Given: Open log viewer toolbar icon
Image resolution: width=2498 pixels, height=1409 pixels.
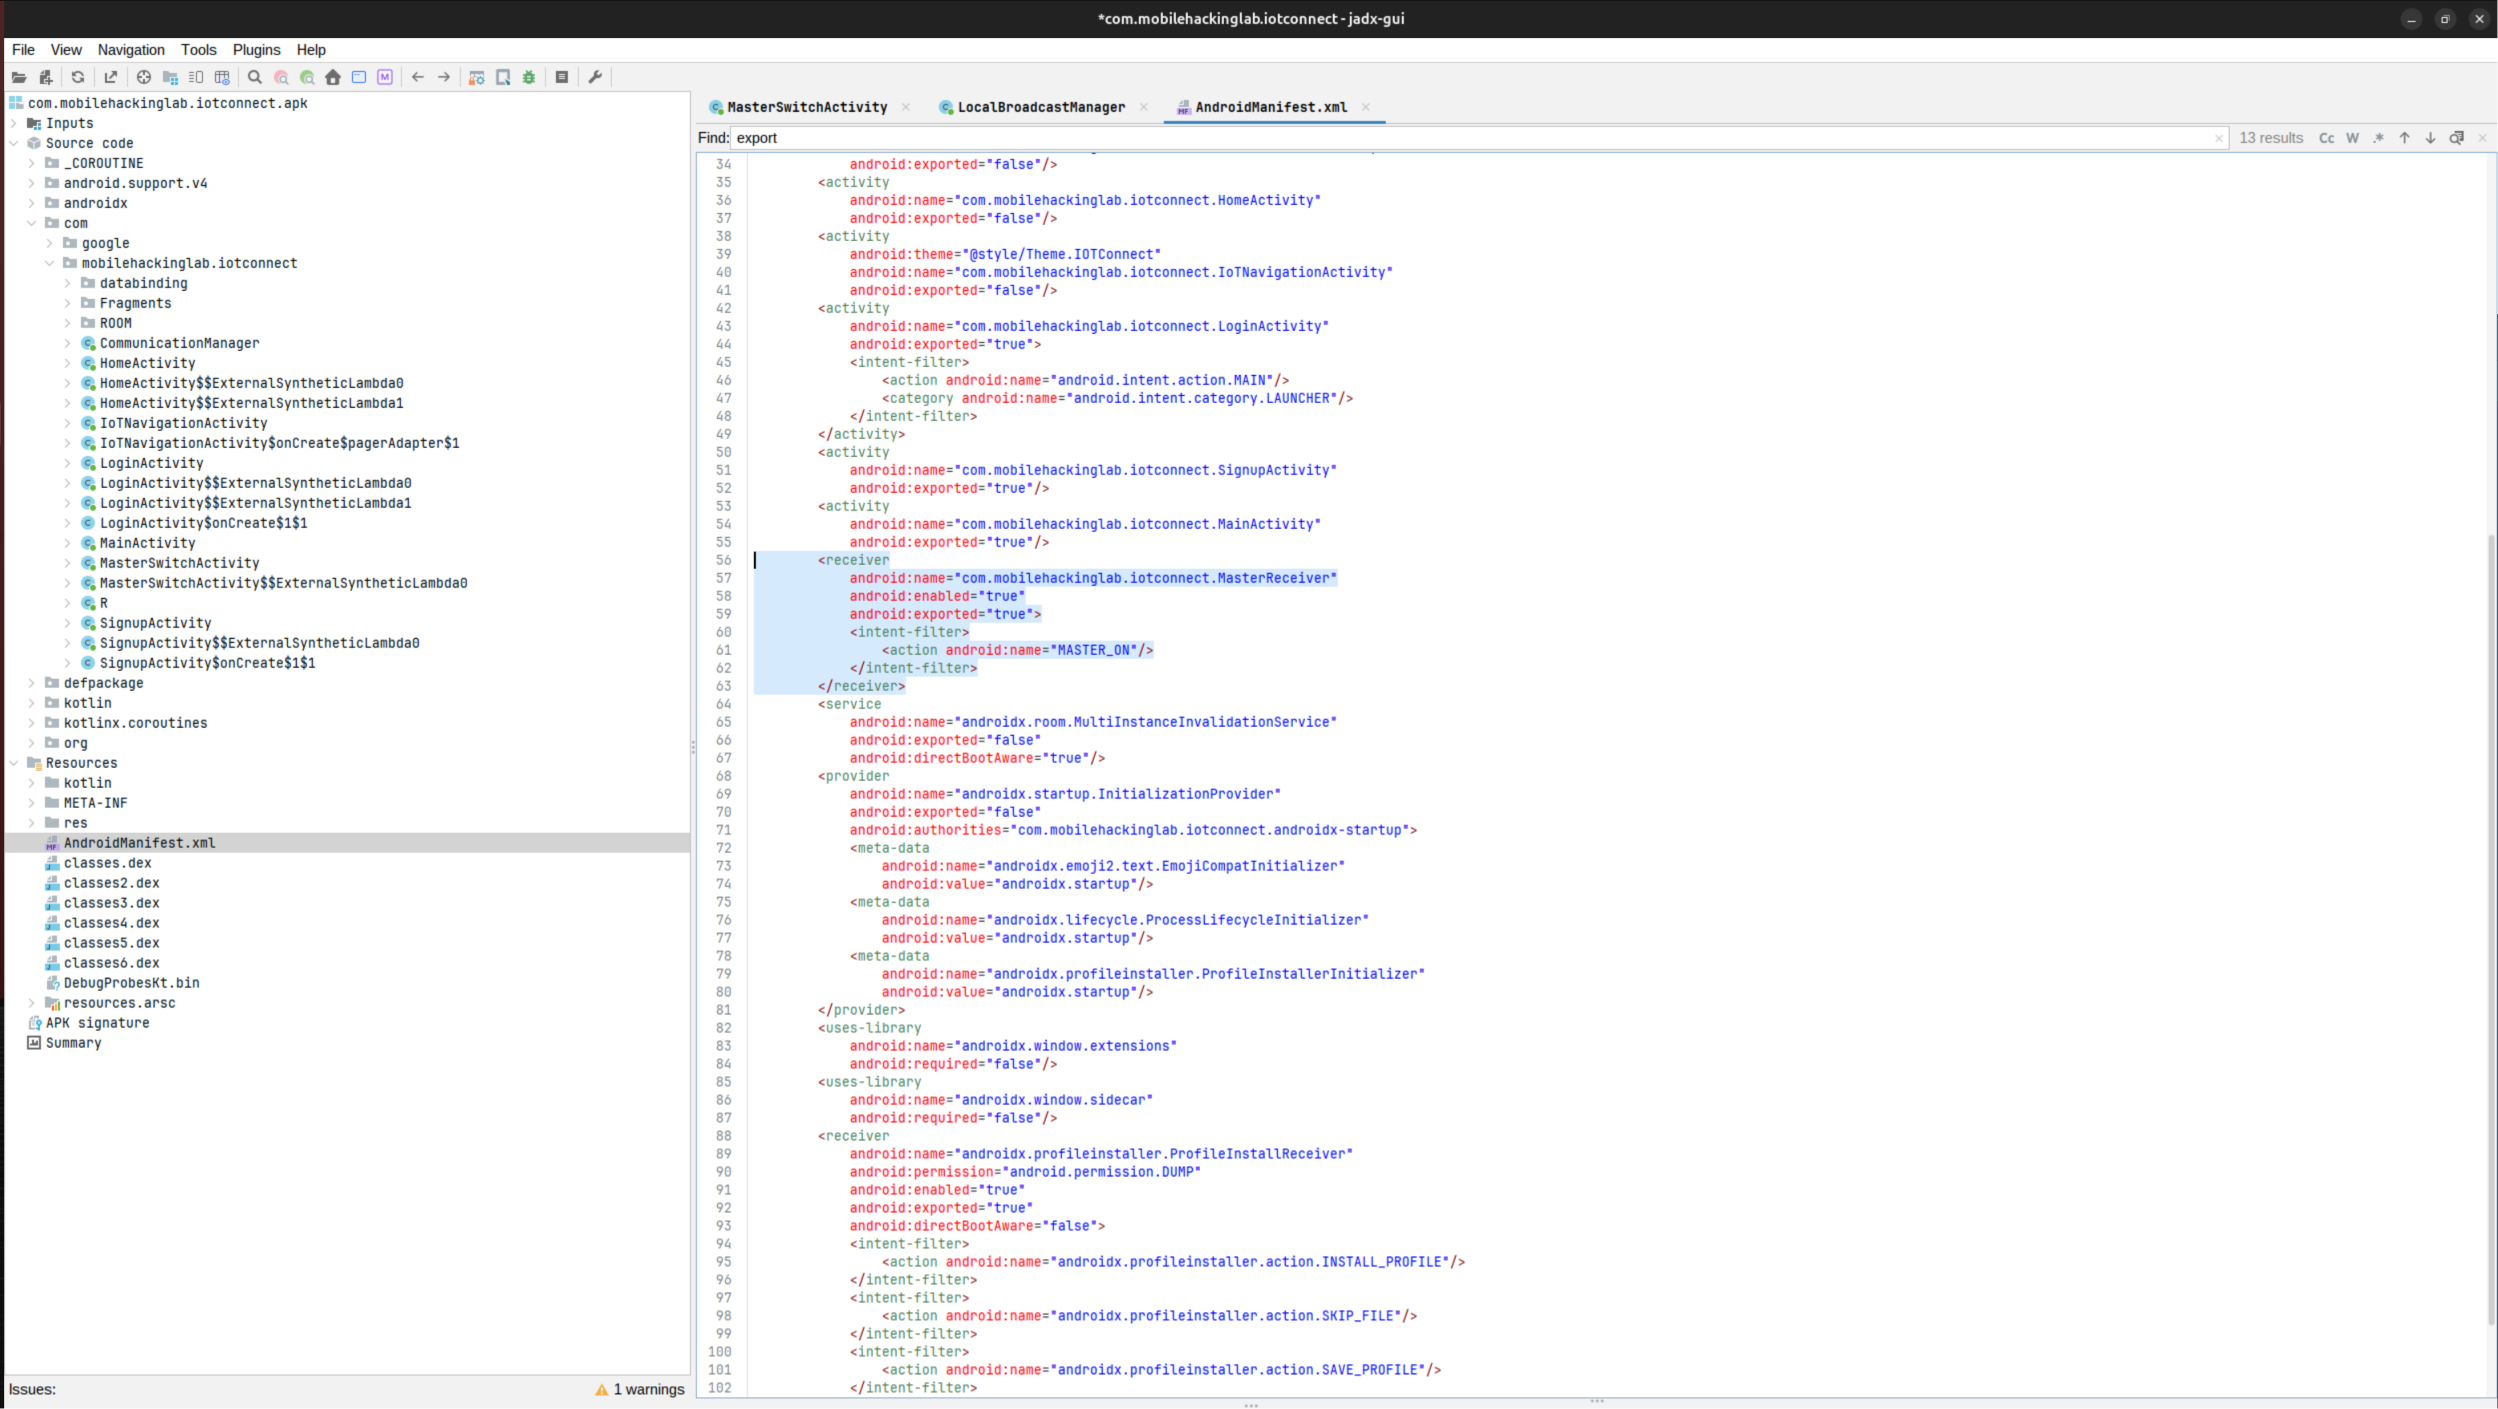Looking at the screenshot, I should [562, 77].
